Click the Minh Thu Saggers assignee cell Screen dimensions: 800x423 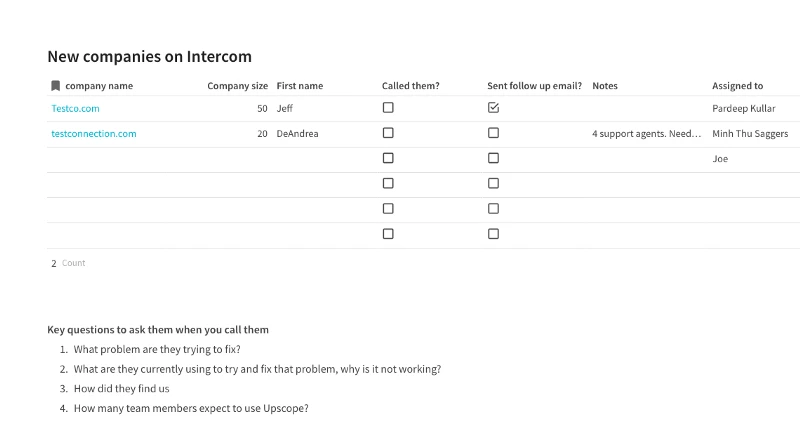coord(750,133)
